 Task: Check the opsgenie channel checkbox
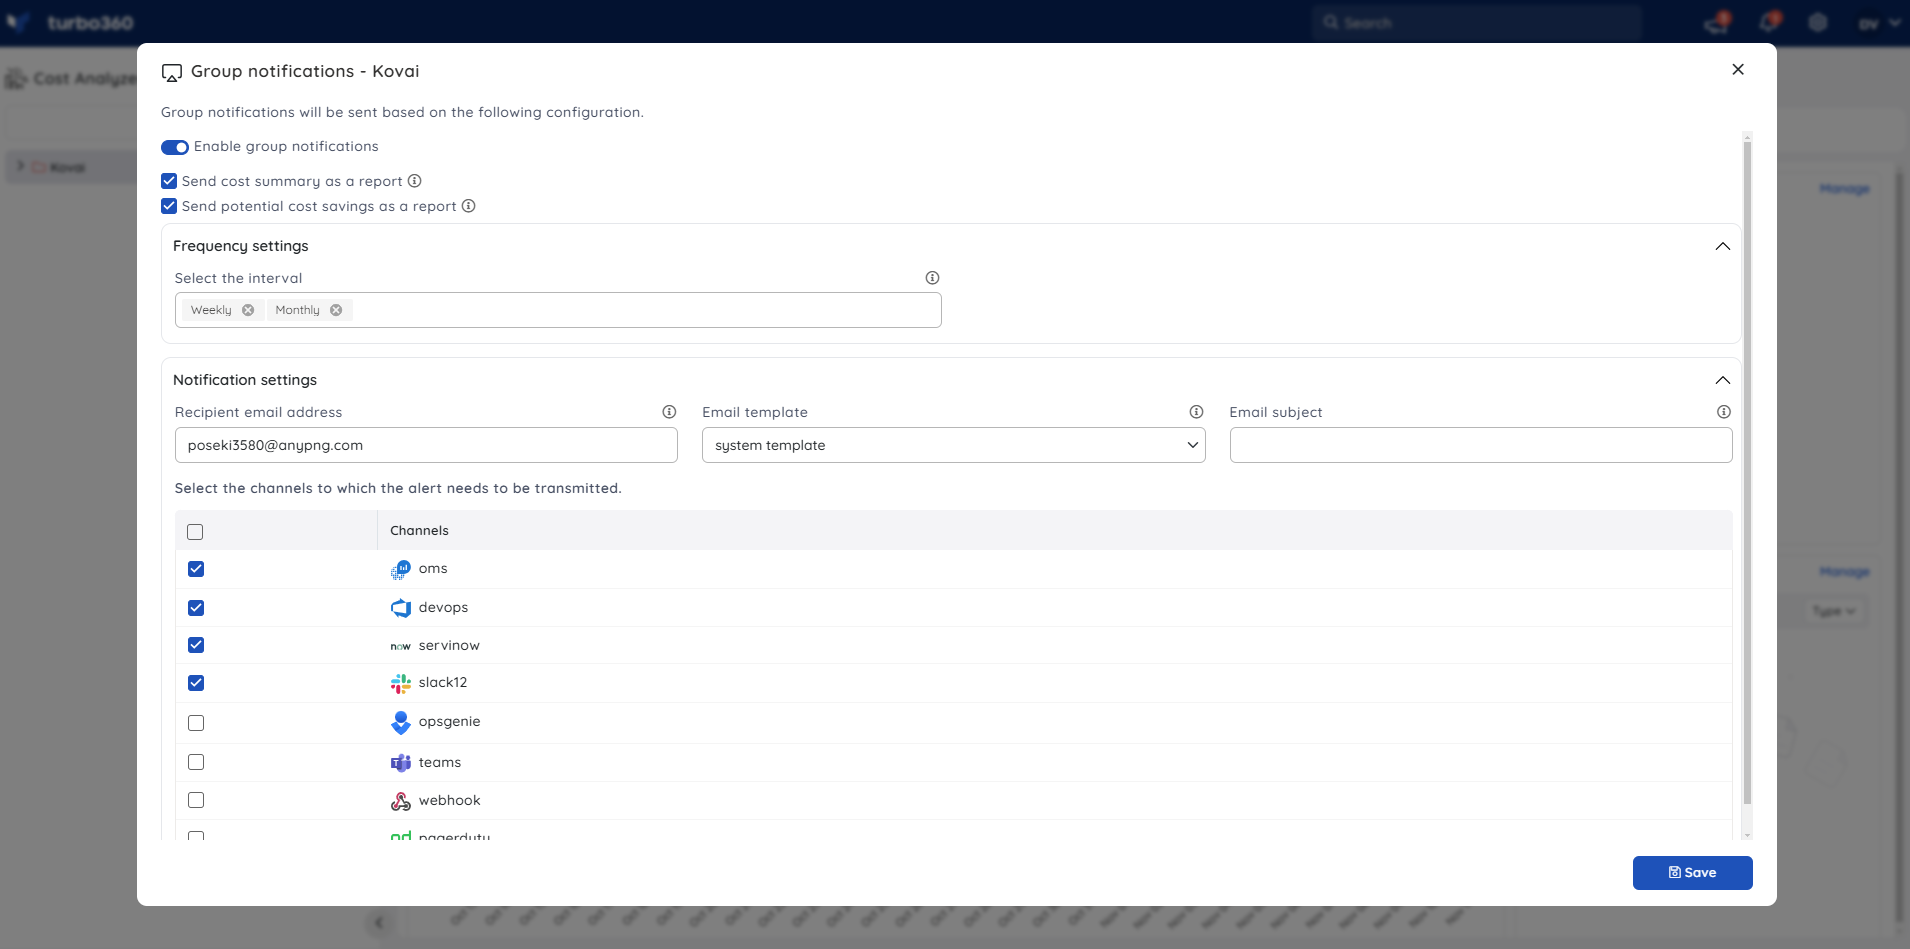196,723
